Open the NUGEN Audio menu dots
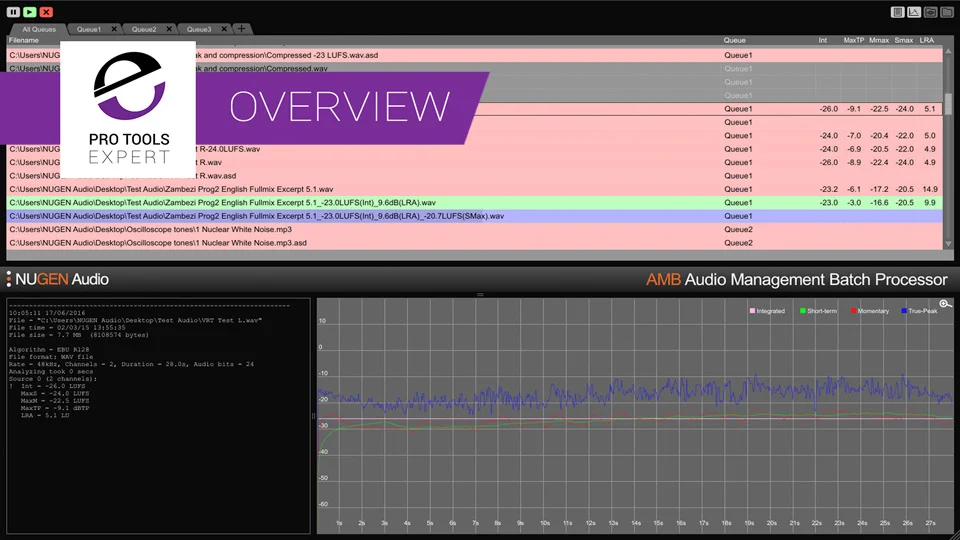The image size is (960, 540). pos(9,279)
